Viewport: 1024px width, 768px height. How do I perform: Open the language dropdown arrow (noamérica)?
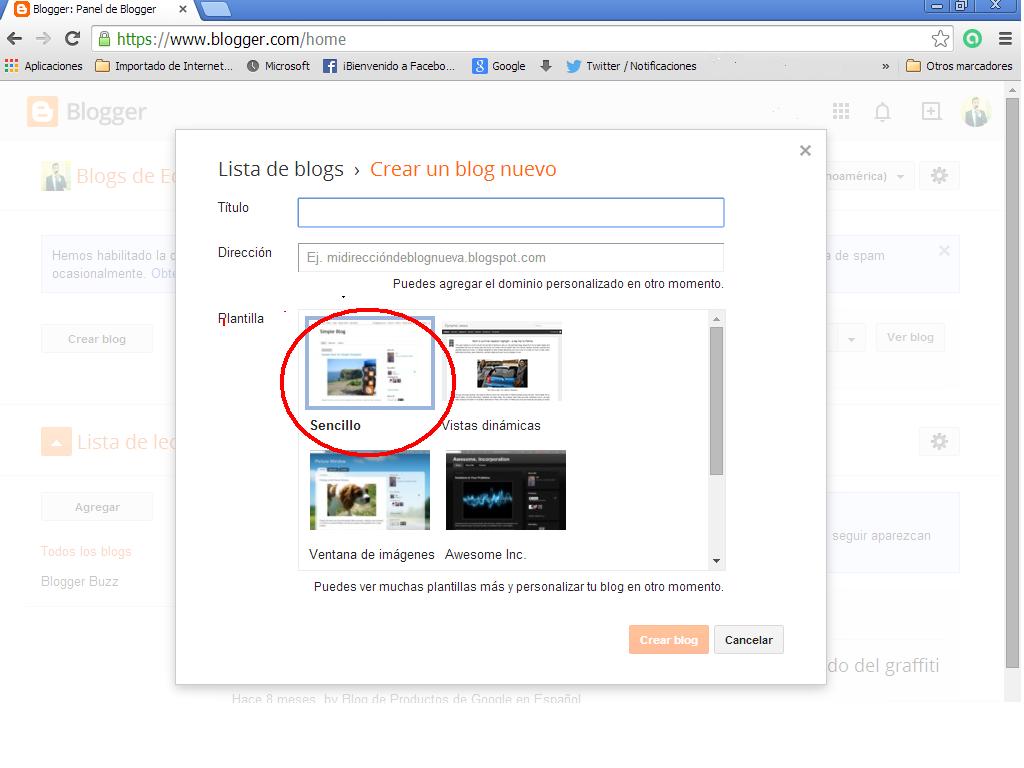(x=901, y=176)
